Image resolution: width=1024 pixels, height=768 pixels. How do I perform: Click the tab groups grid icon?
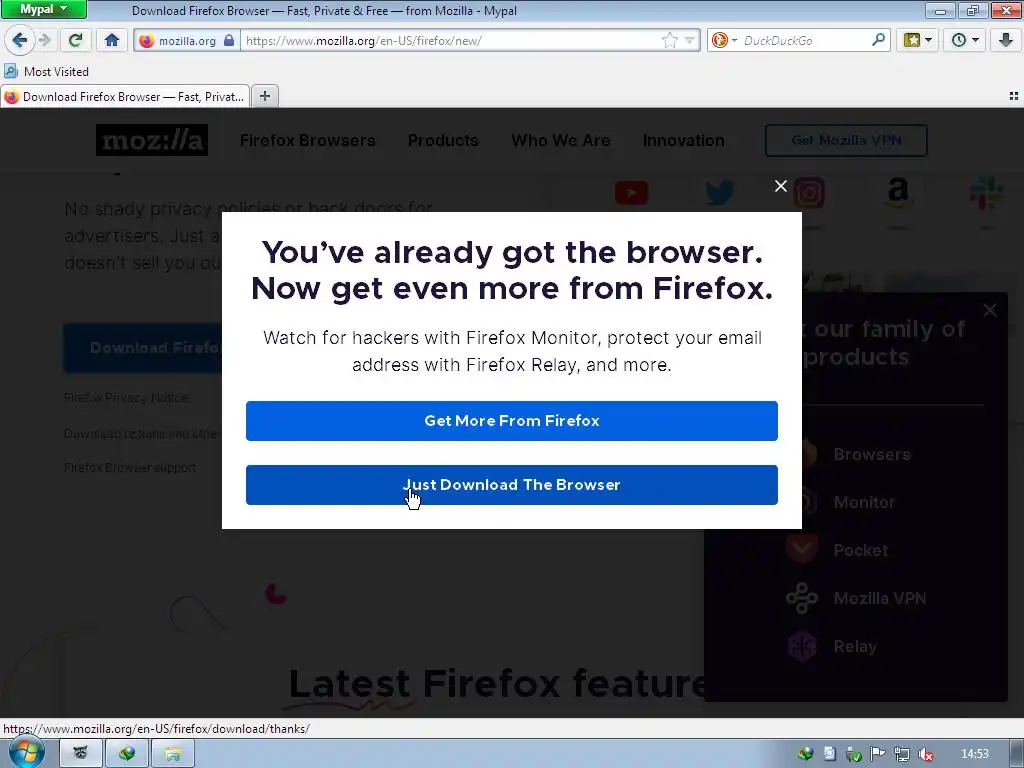1014,97
